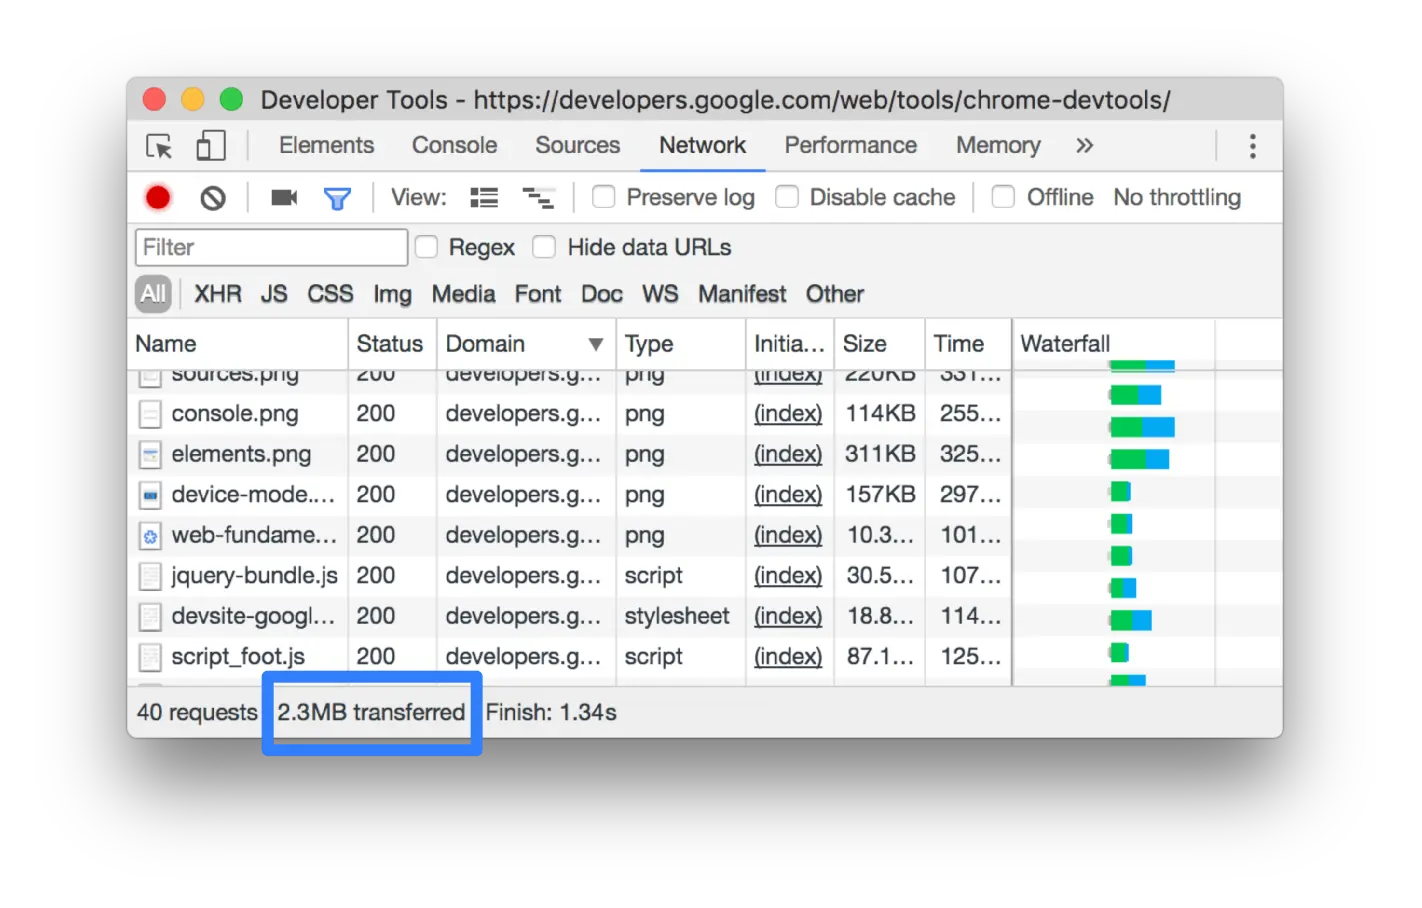Screen dimensions: 1422x908
Task: Enable capture screenshots camera icon
Action: click(284, 198)
